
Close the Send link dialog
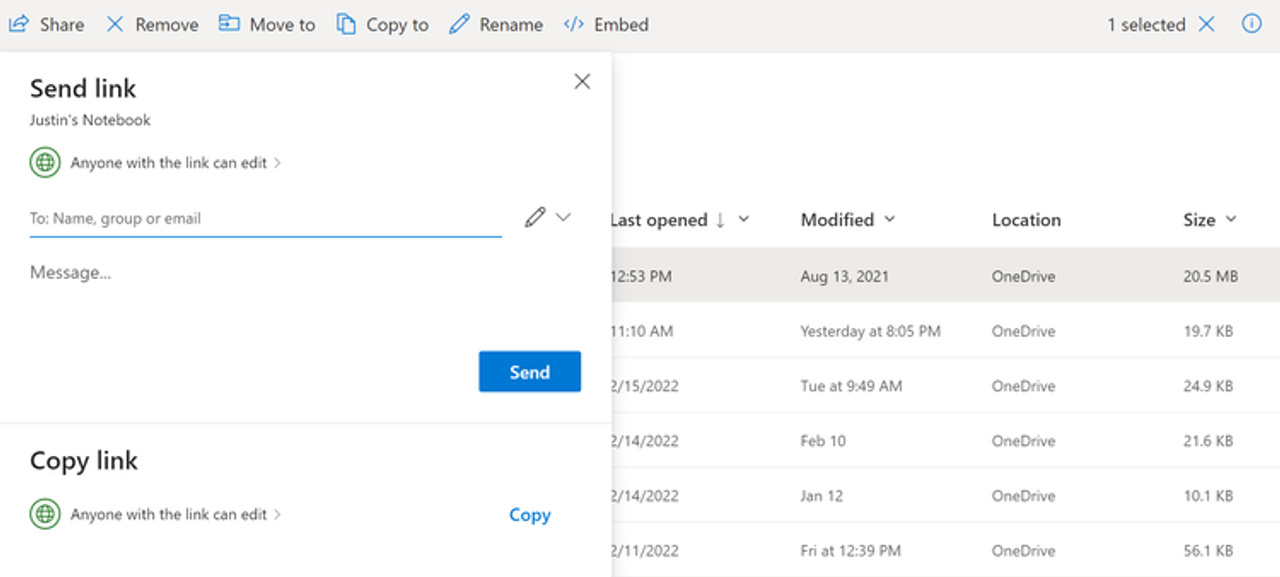[582, 82]
